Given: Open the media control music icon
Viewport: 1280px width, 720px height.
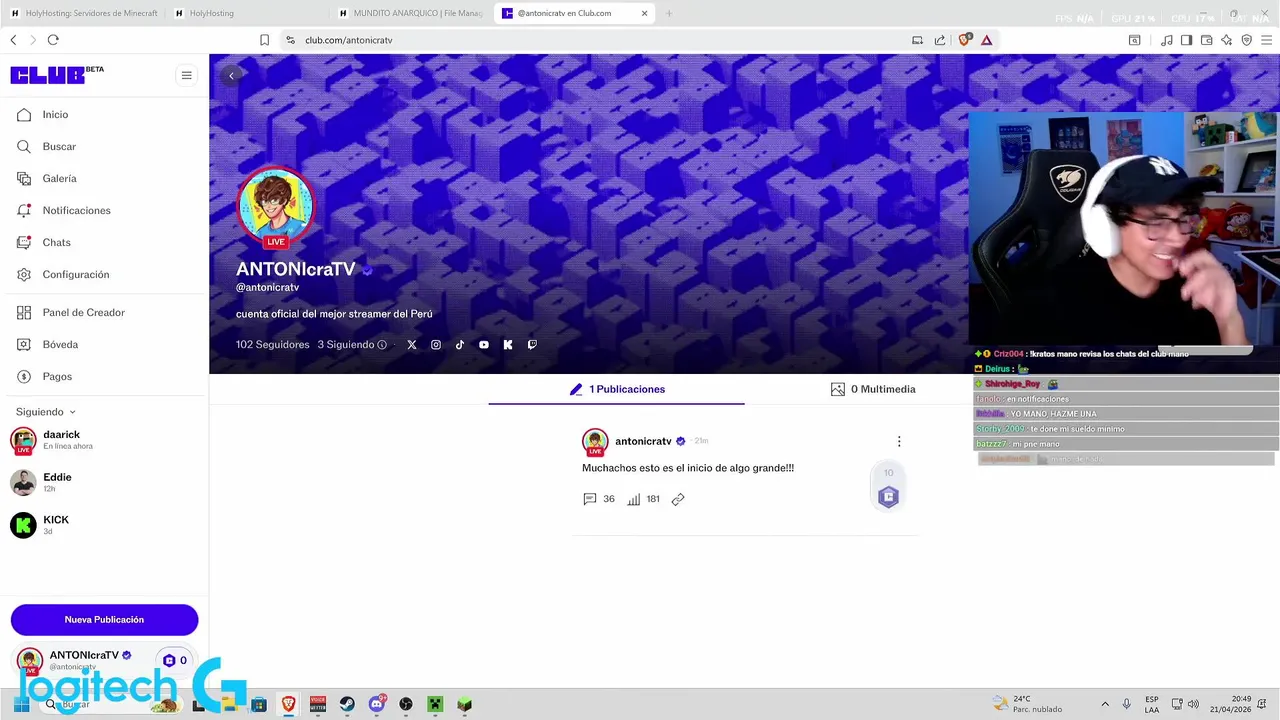Looking at the screenshot, I should 1166,40.
